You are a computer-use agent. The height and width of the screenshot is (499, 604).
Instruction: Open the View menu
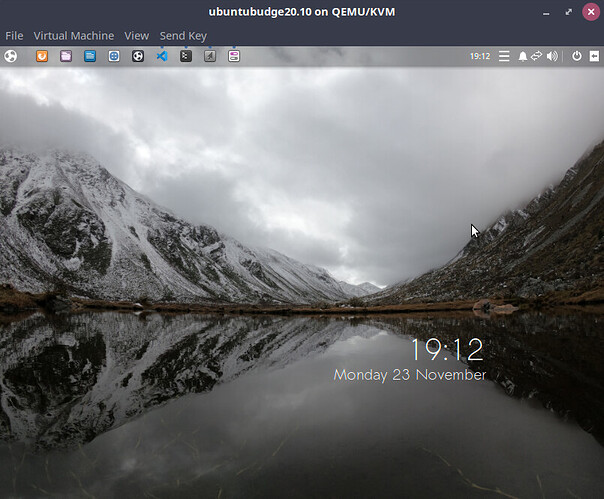[136, 36]
